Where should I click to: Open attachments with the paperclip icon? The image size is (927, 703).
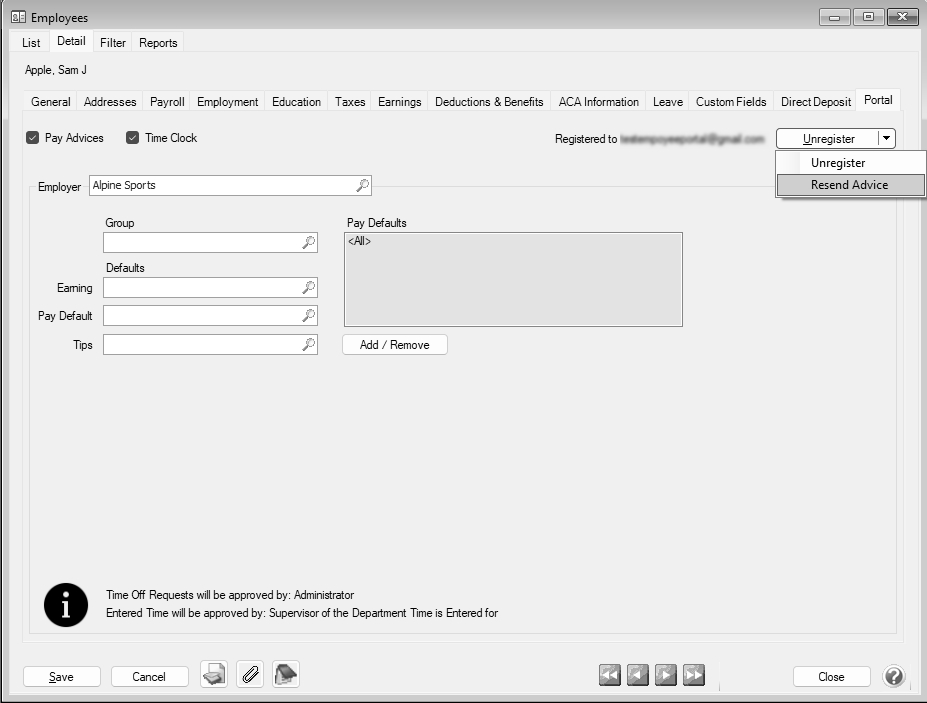click(x=250, y=675)
